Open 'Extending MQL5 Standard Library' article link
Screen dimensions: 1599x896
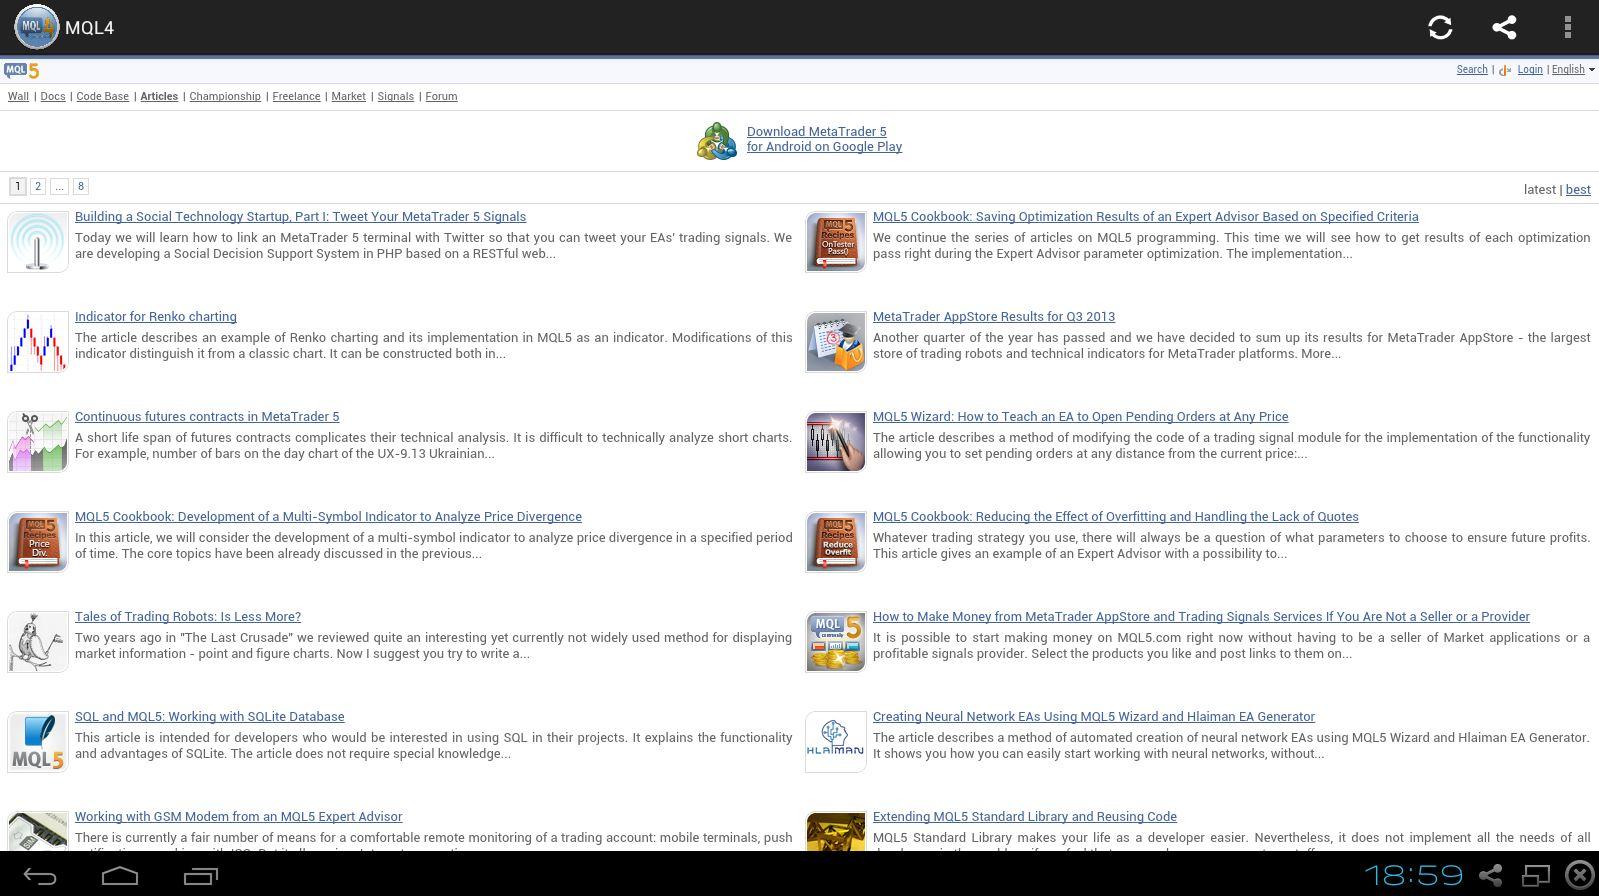(x=1025, y=816)
